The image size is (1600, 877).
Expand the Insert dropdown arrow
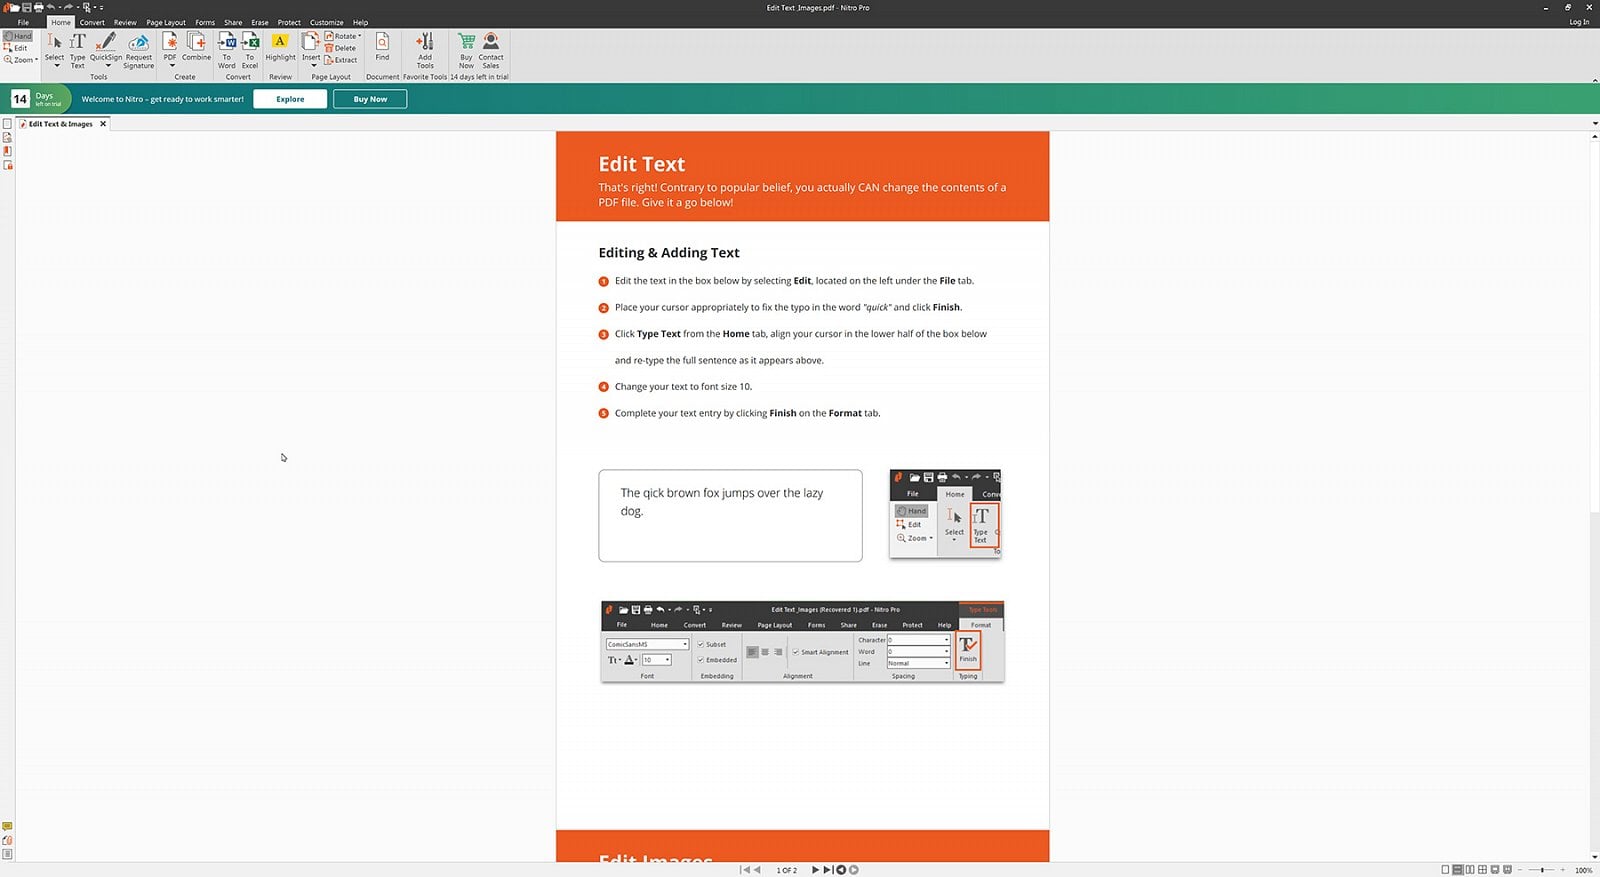[x=313, y=65]
